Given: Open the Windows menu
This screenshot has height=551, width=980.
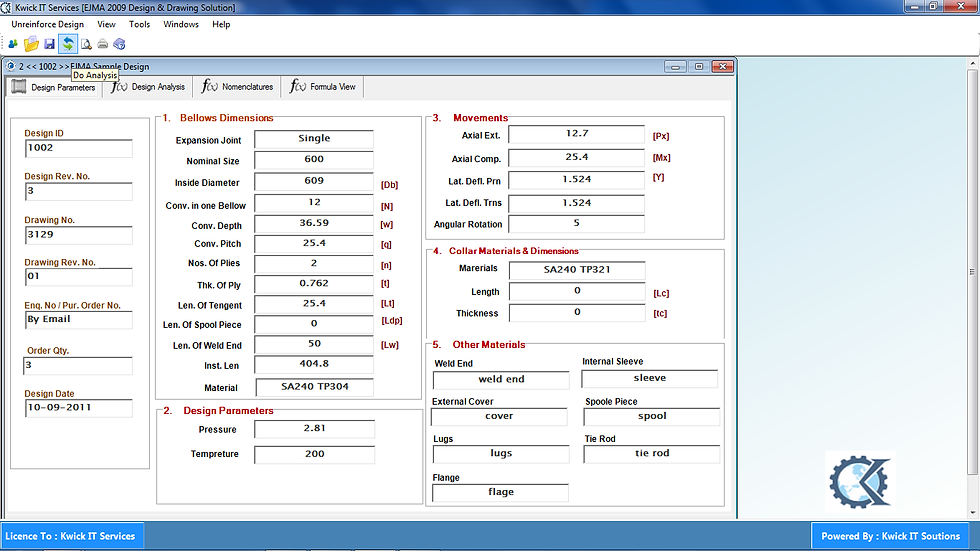Looking at the screenshot, I should pyautogui.click(x=181, y=24).
